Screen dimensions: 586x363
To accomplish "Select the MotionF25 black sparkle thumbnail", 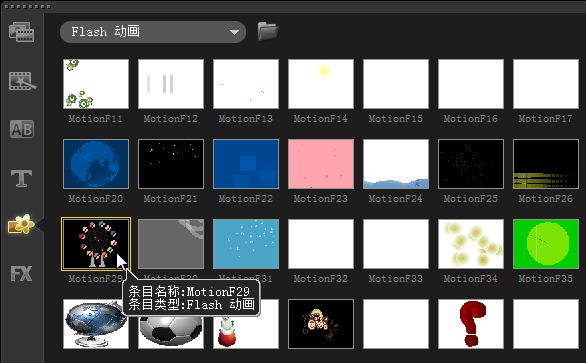I will [471, 164].
